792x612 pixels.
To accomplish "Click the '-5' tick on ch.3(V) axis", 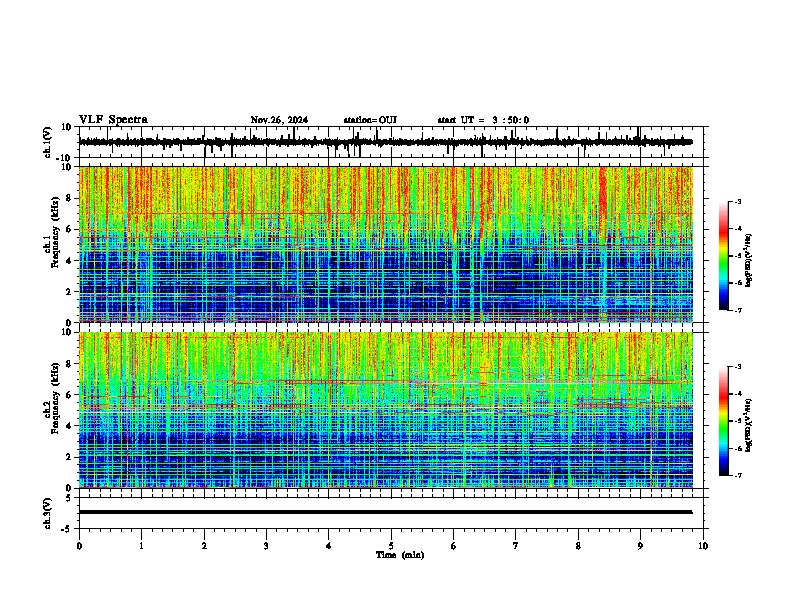I will (68, 529).
